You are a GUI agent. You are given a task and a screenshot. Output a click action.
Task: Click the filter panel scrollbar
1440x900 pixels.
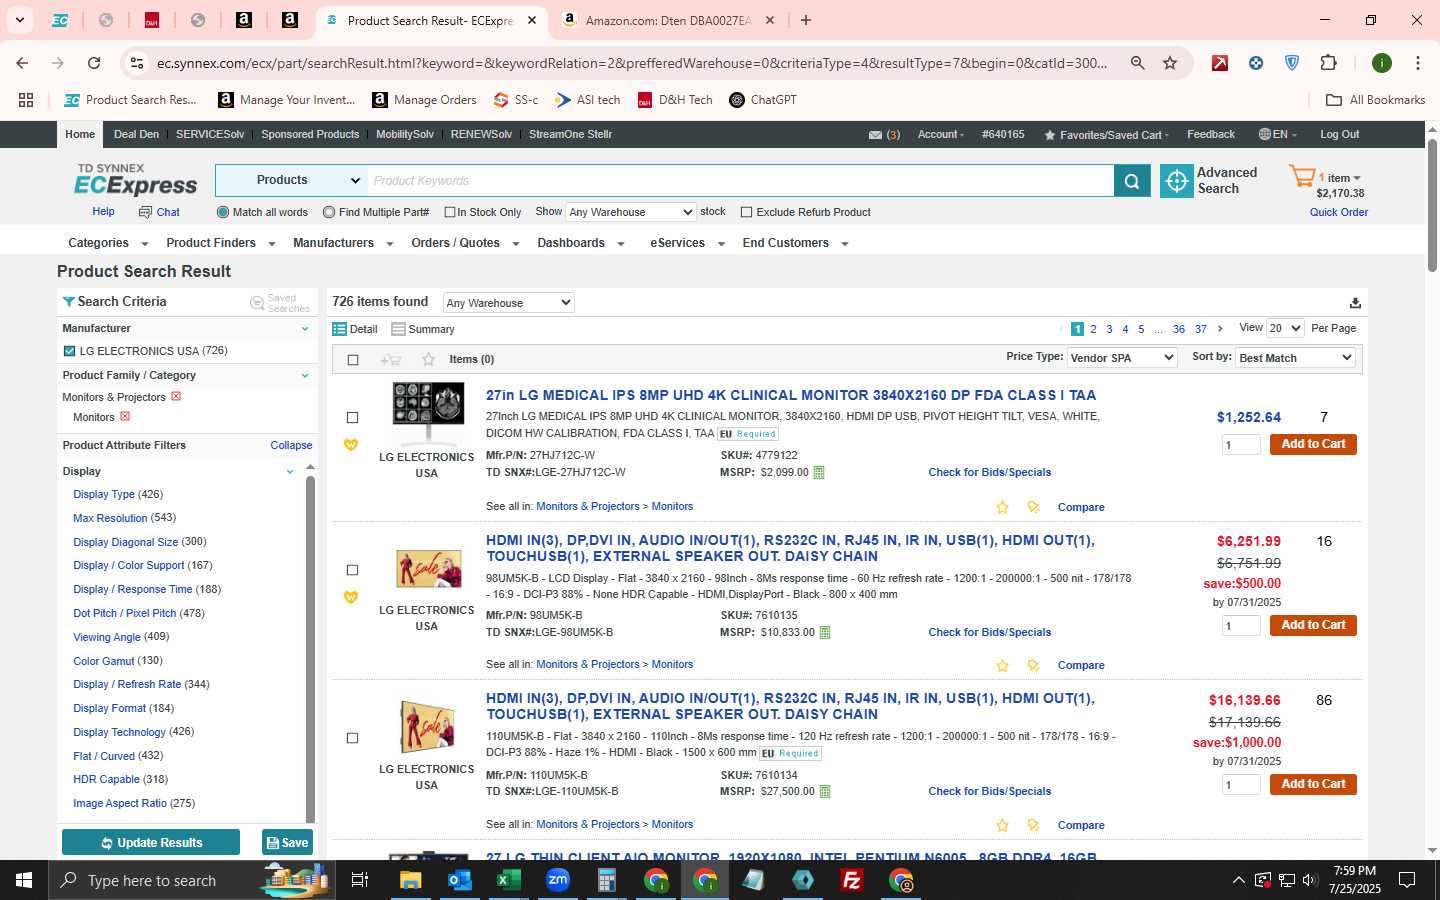(310, 650)
